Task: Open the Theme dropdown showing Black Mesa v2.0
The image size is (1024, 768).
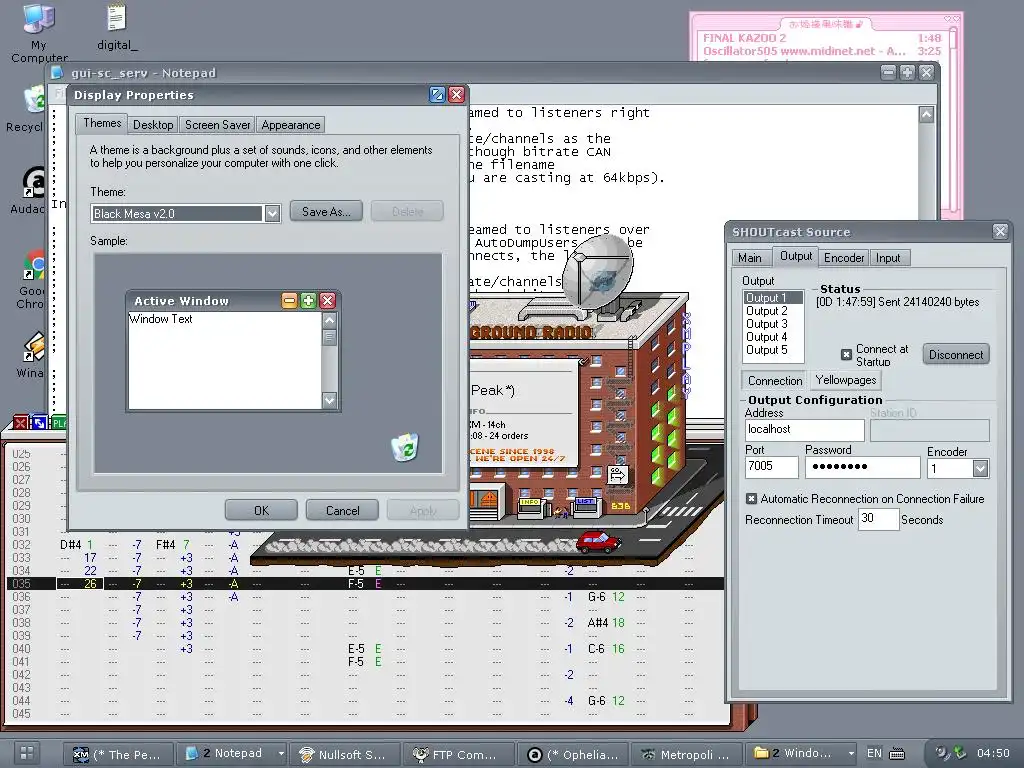Action: click(x=272, y=213)
